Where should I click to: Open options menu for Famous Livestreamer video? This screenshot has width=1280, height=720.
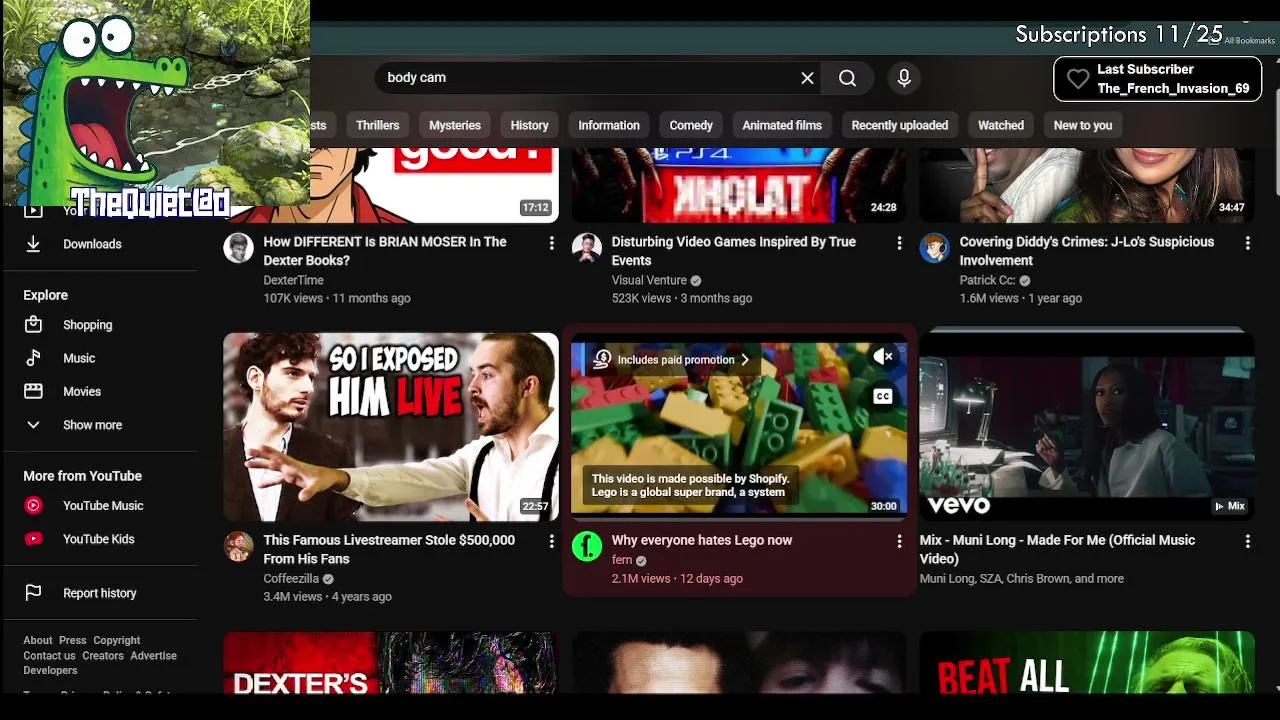[551, 541]
